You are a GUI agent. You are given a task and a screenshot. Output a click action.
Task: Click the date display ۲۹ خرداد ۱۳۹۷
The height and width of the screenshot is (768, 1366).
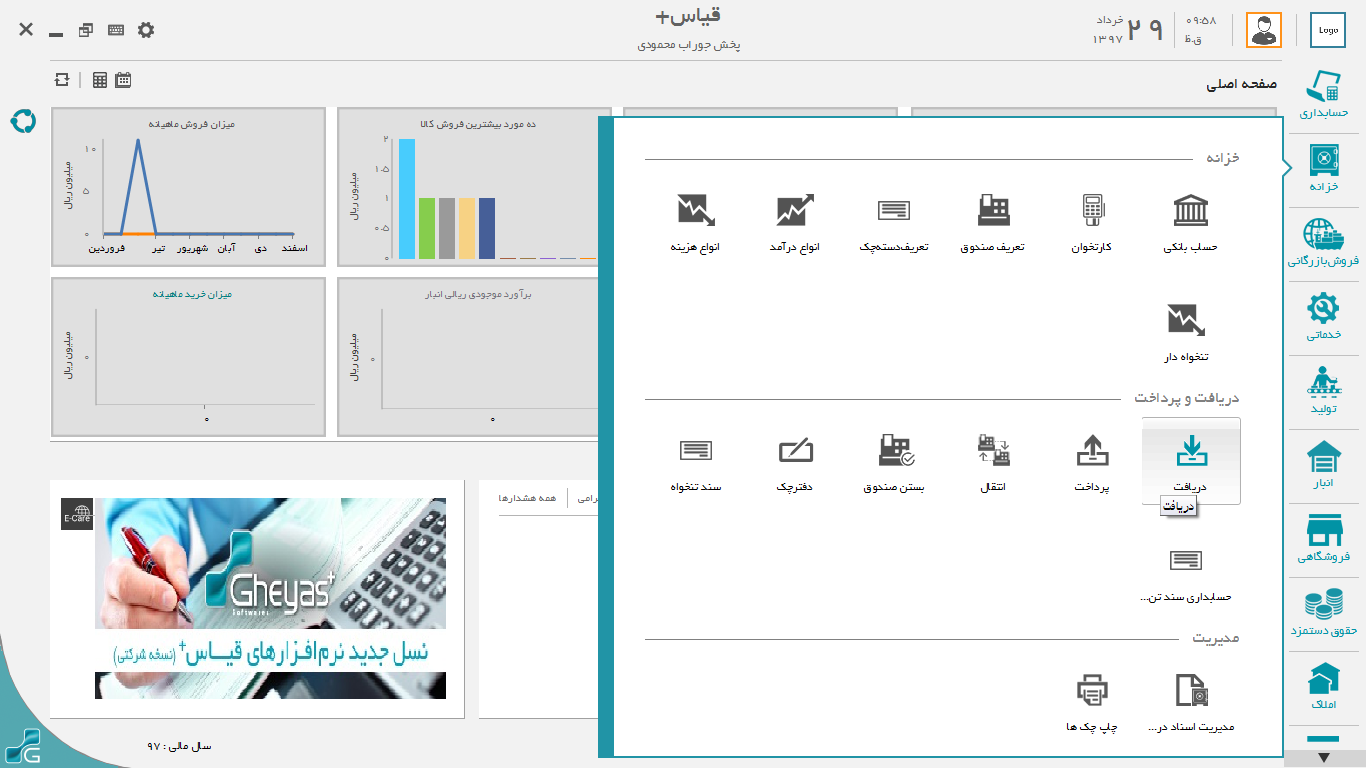[1129, 30]
